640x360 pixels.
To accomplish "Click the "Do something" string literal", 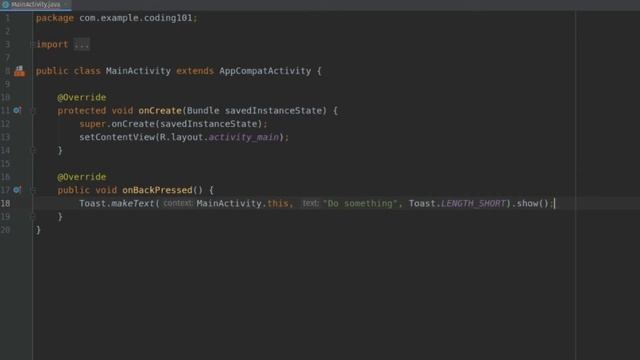I will point(360,203).
